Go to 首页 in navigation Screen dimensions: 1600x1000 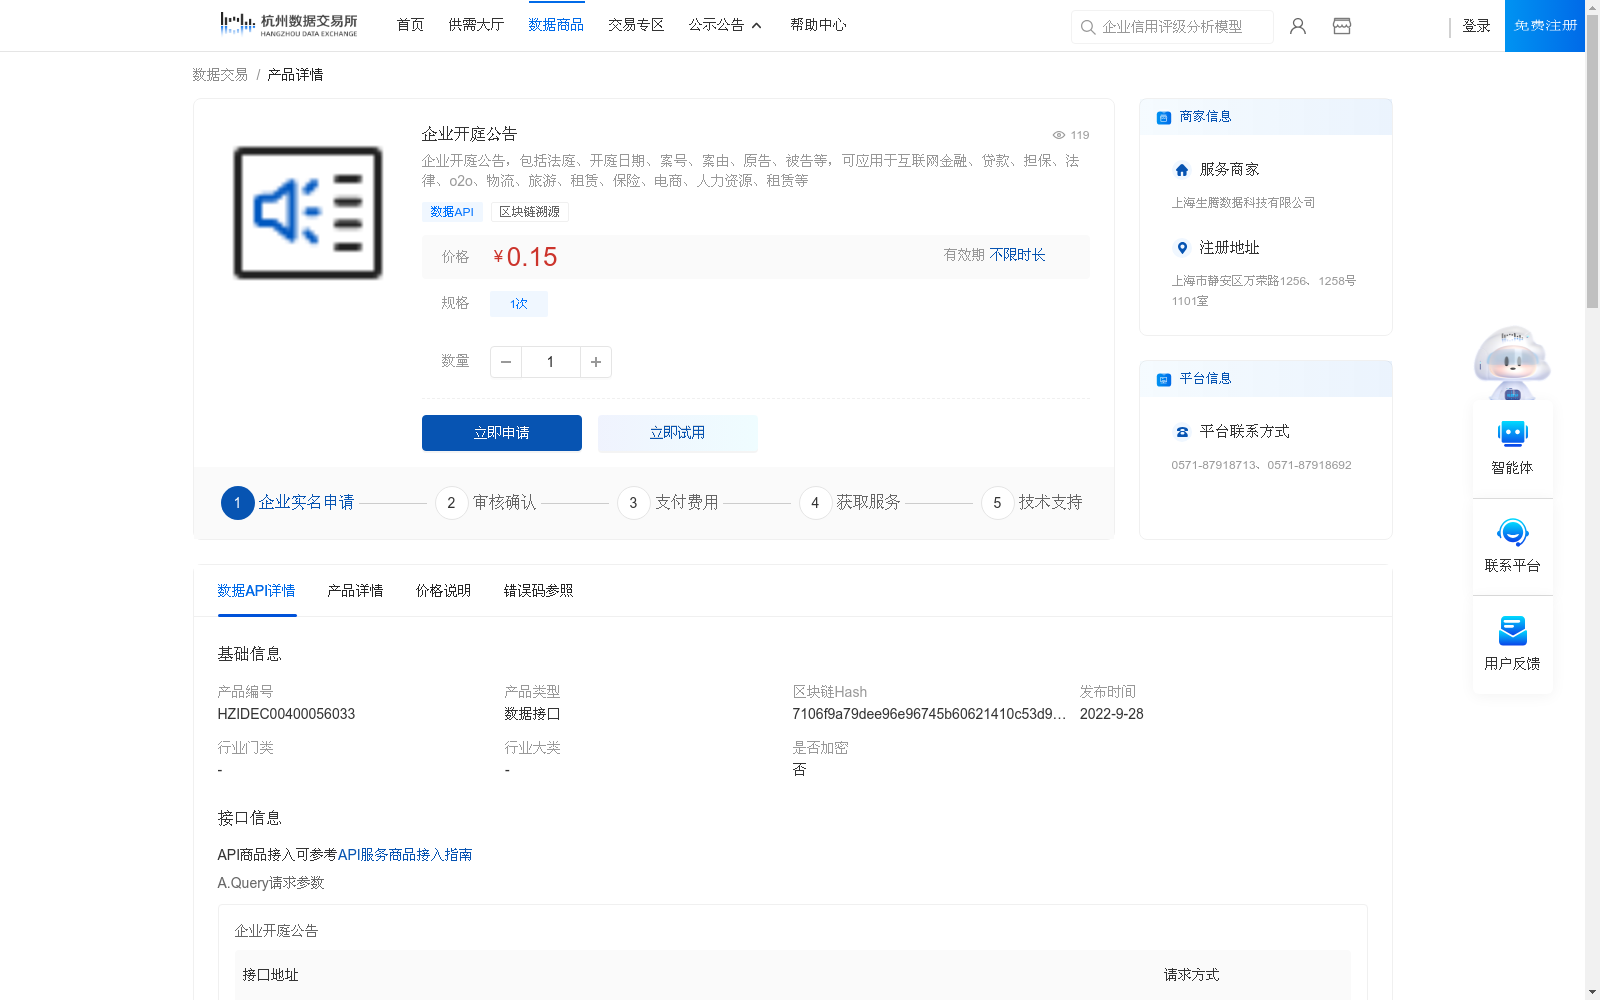pos(410,25)
